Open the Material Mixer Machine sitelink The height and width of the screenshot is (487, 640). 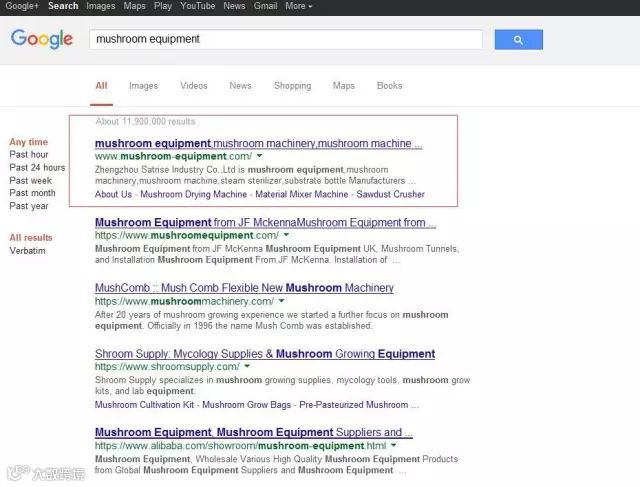[302, 194]
